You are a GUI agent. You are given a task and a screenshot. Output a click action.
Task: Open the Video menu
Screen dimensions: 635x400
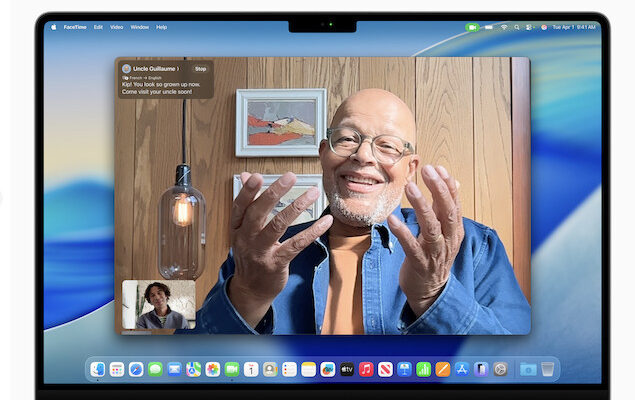pos(117,27)
